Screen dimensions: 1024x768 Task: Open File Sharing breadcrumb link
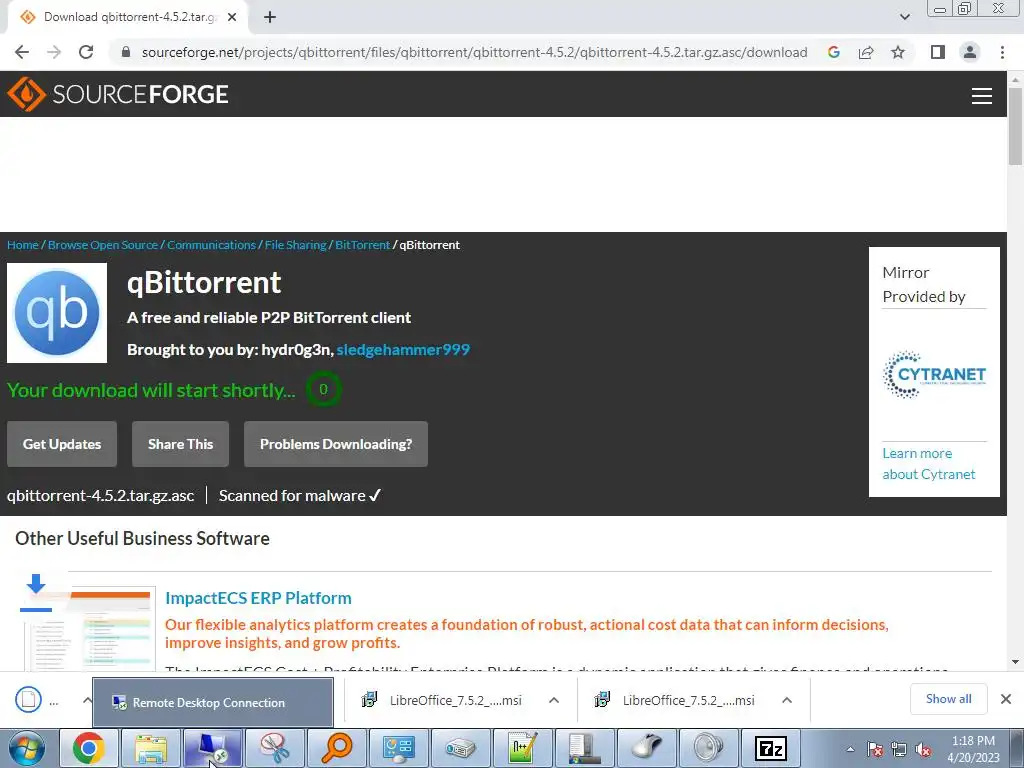point(295,245)
